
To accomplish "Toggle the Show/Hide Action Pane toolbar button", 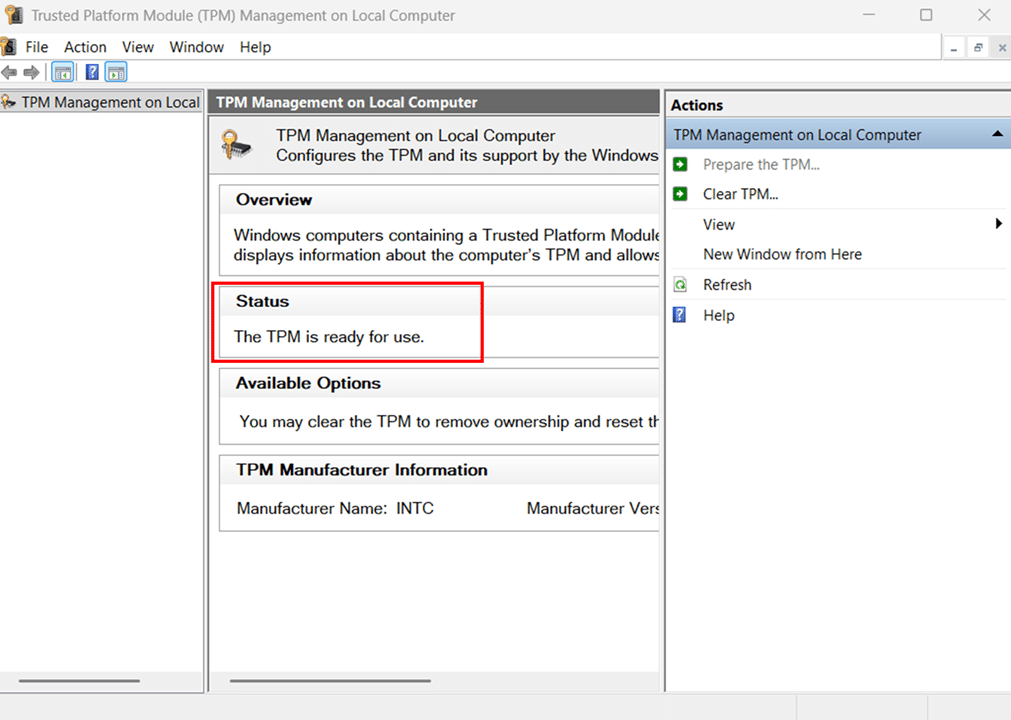I will pyautogui.click(x=116, y=72).
